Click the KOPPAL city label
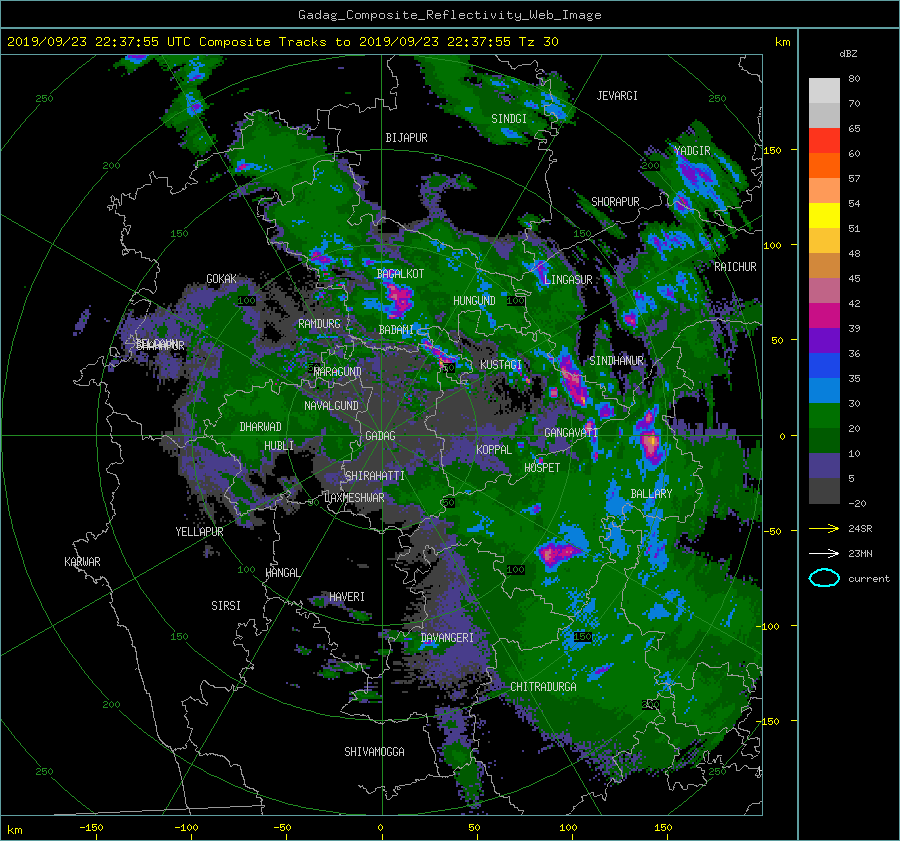This screenshot has width=900, height=841. [494, 449]
